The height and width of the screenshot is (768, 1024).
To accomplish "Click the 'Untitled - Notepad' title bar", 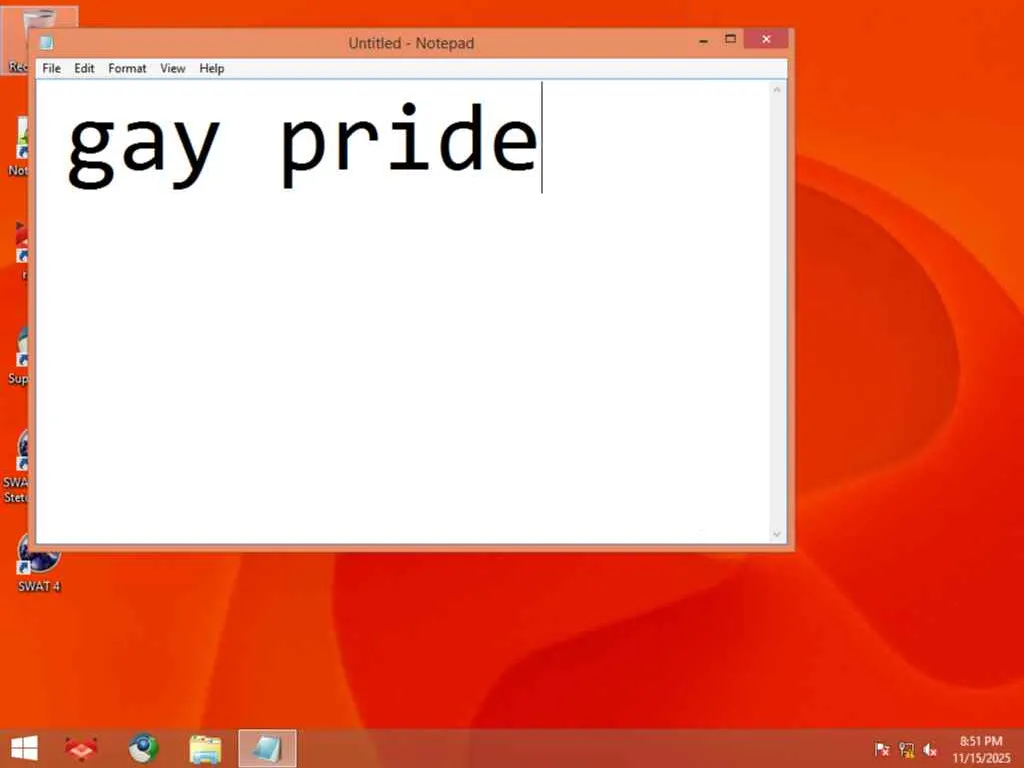I will (411, 43).
